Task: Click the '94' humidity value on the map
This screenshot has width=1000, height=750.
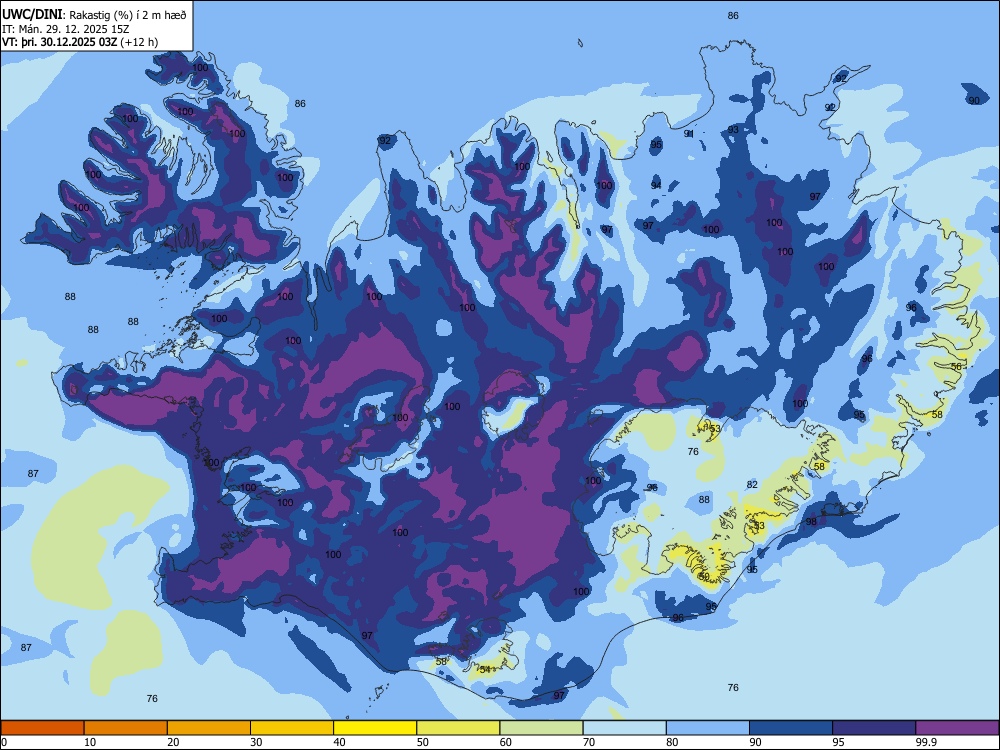Action: (x=656, y=186)
